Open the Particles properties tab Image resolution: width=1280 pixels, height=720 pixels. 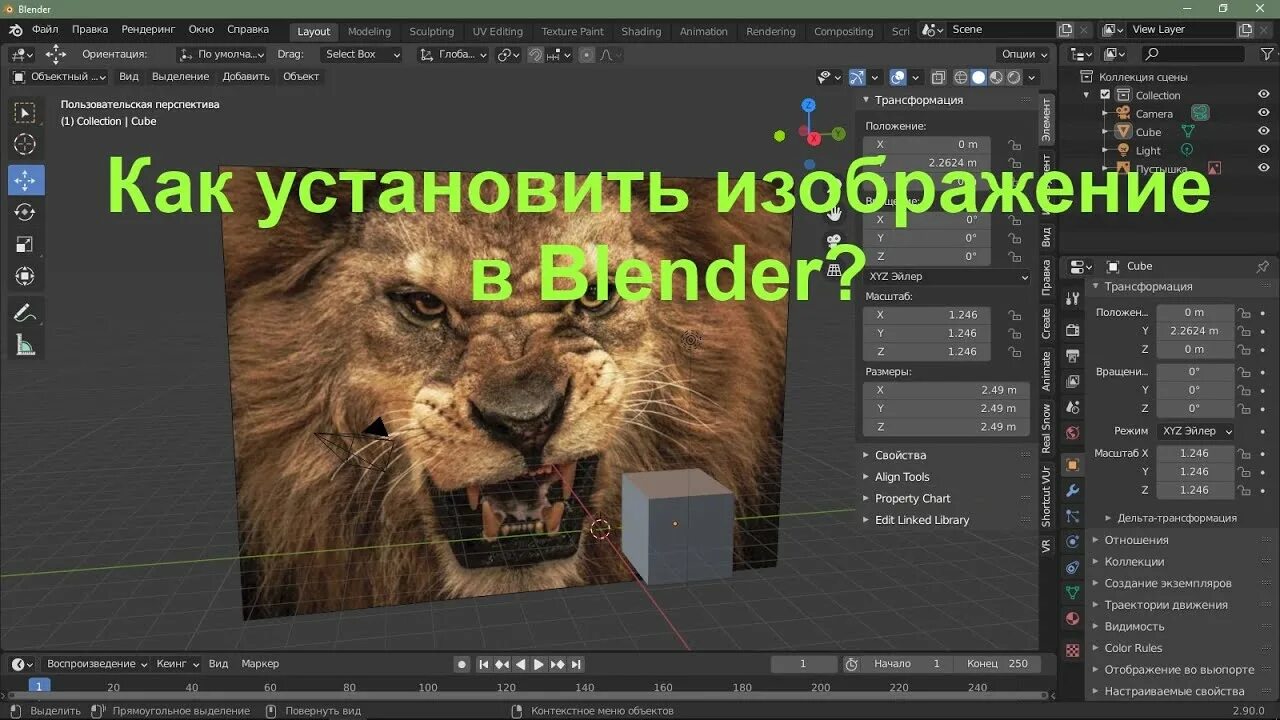[1072, 517]
